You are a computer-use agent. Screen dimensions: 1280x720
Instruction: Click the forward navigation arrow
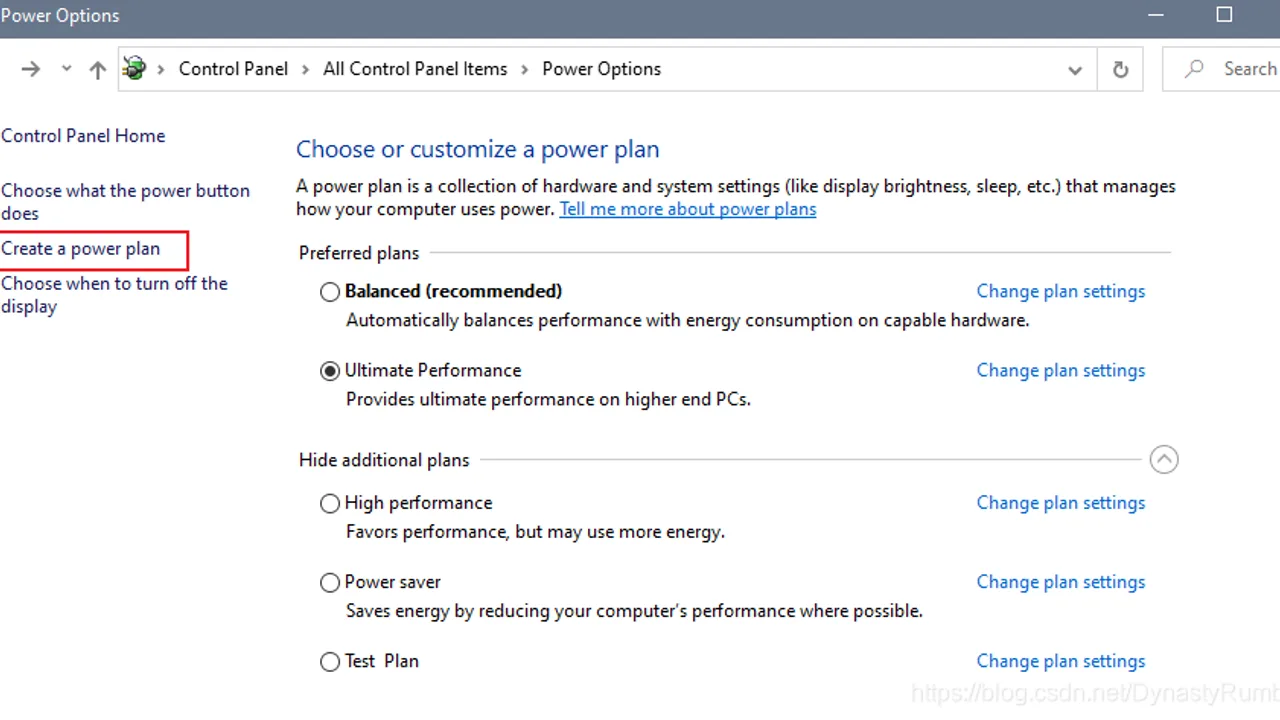point(31,69)
